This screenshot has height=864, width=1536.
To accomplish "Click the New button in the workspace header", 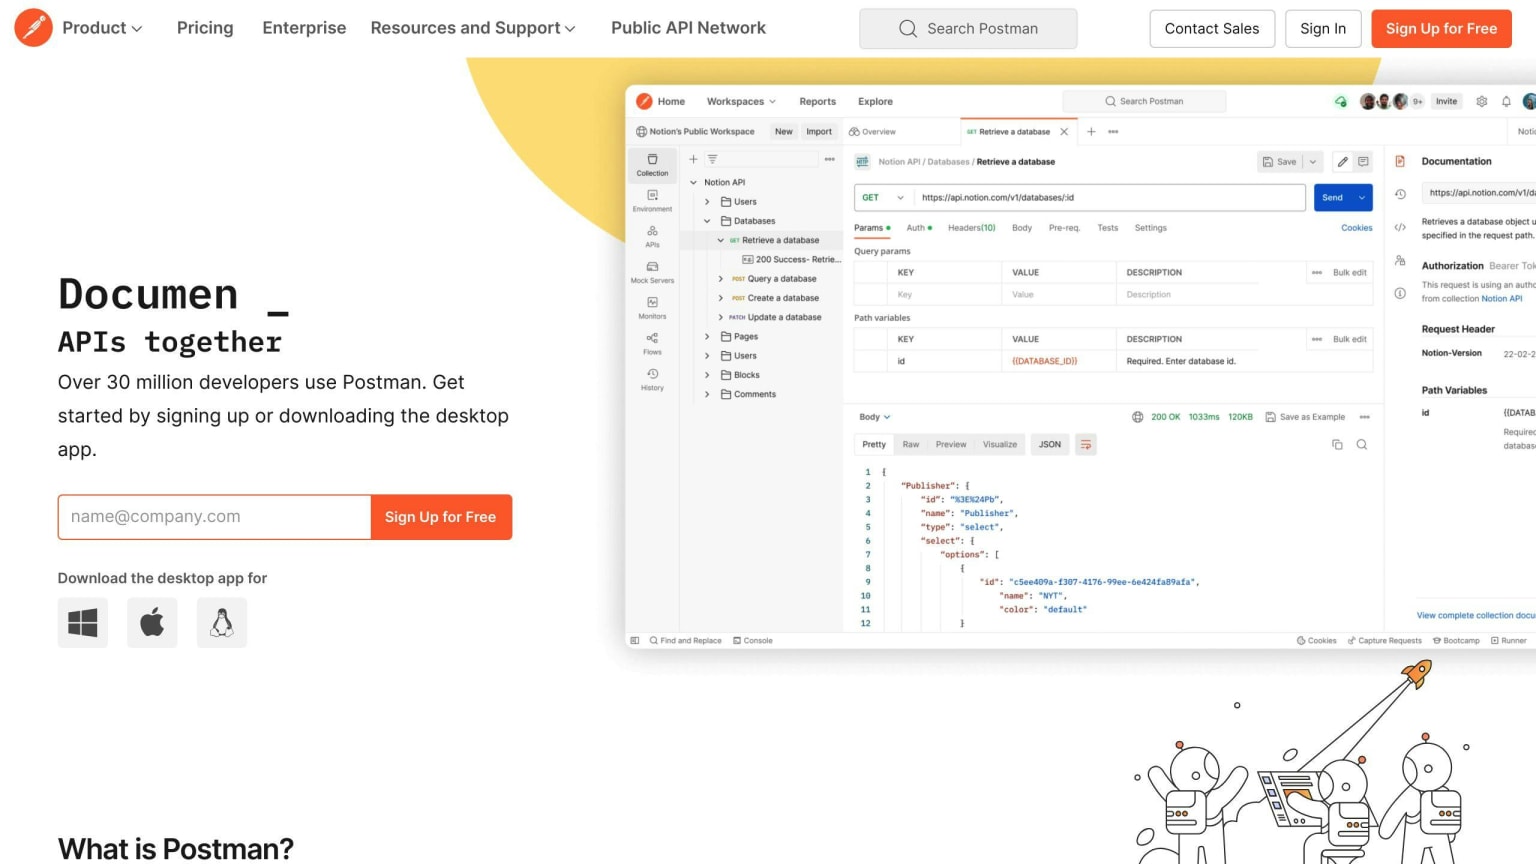I will 784,131.
